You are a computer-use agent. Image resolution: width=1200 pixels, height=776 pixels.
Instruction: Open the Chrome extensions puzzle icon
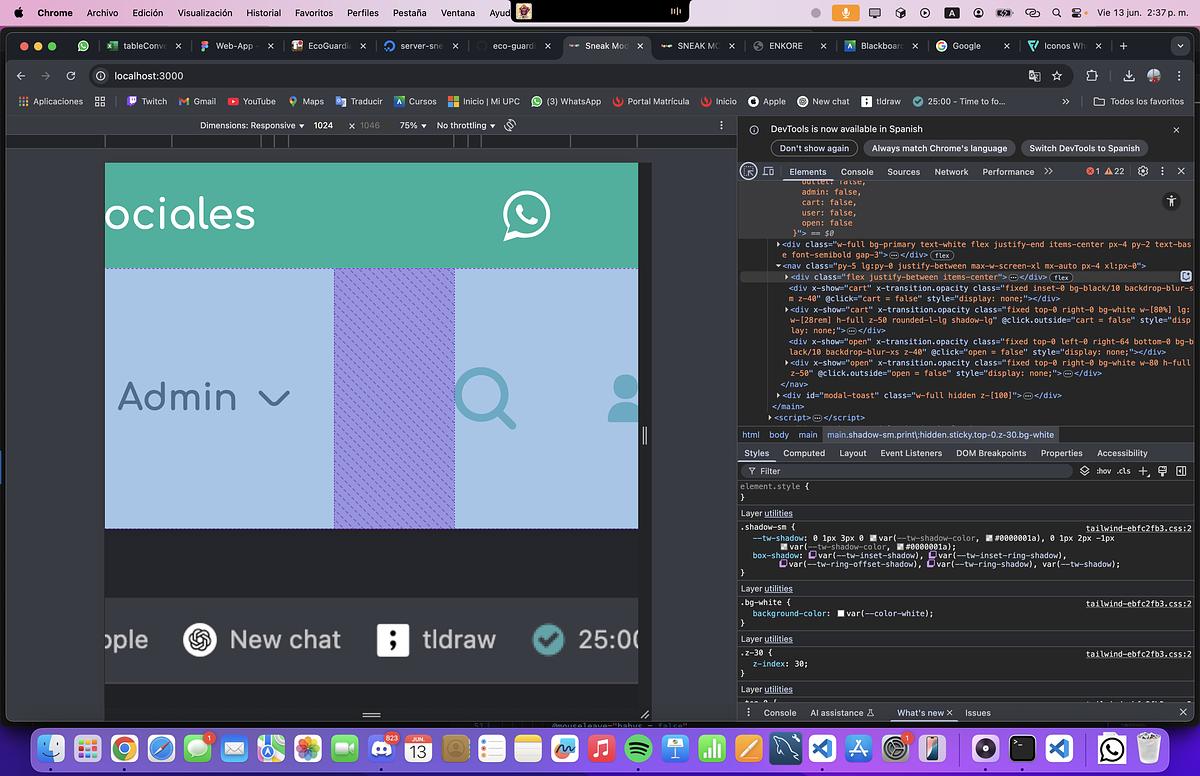pos(1092,75)
